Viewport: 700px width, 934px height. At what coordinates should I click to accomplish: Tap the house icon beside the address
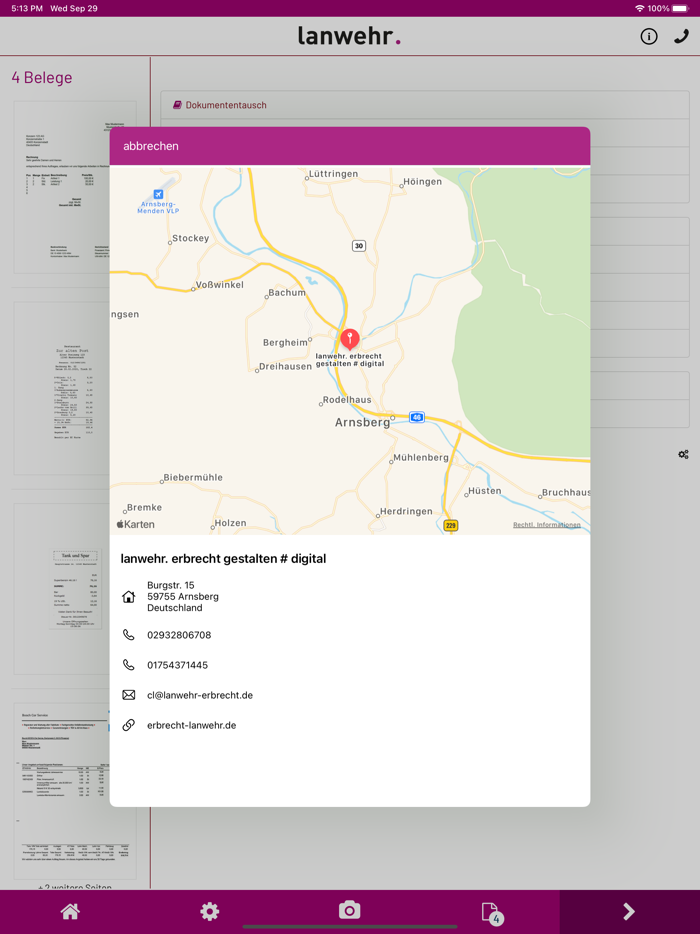pyautogui.click(x=129, y=597)
